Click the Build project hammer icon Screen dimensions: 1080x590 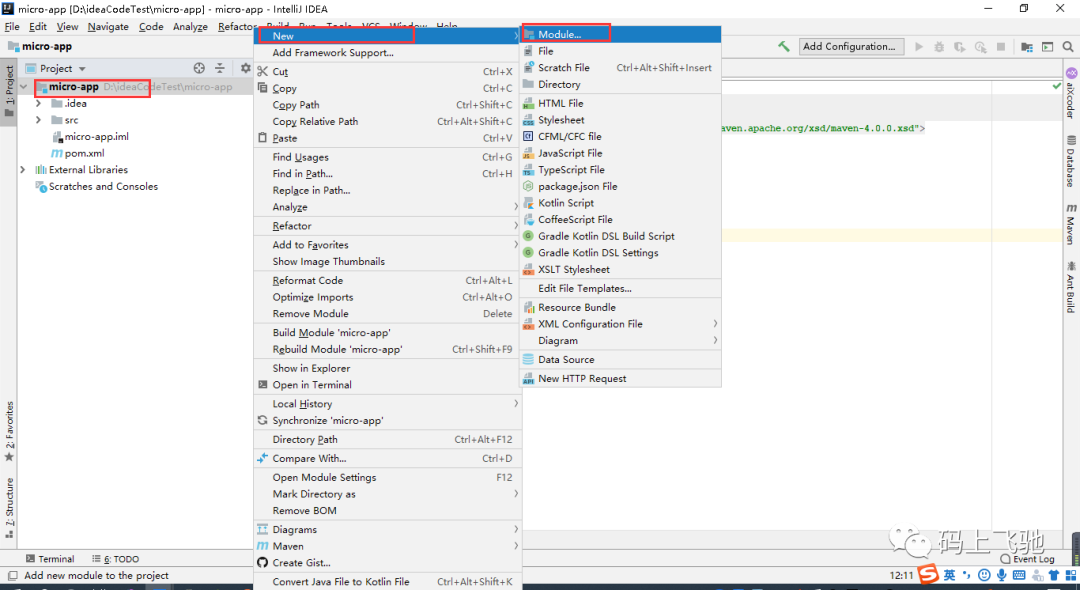click(x=784, y=47)
